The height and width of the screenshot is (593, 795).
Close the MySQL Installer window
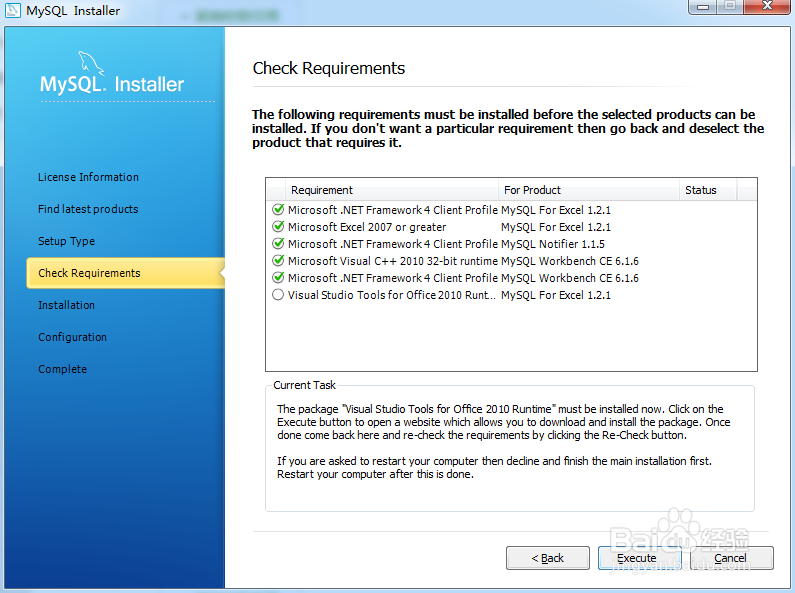(768, 6)
